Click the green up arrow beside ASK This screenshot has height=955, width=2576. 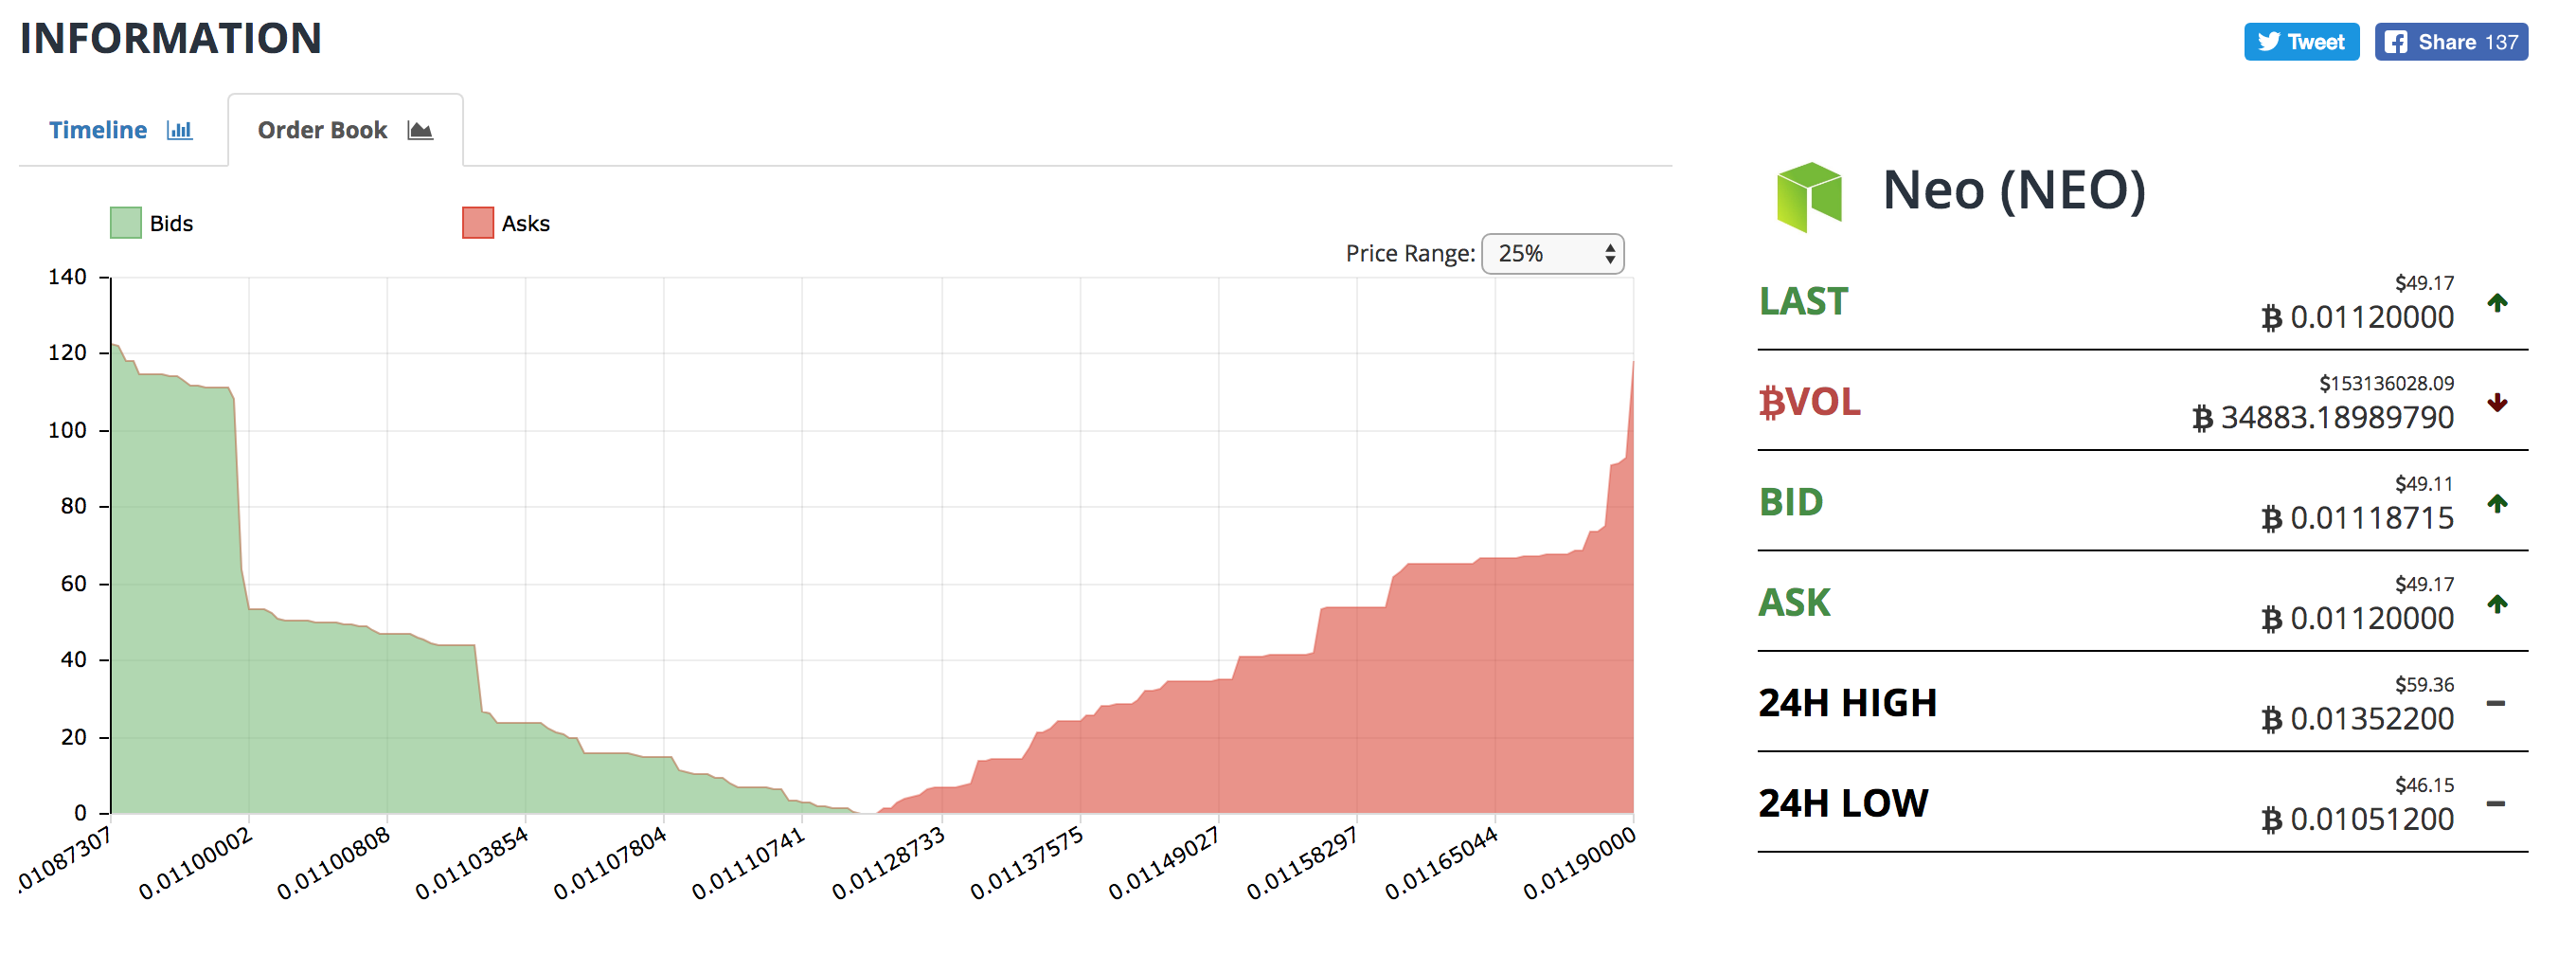[2497, 603]
